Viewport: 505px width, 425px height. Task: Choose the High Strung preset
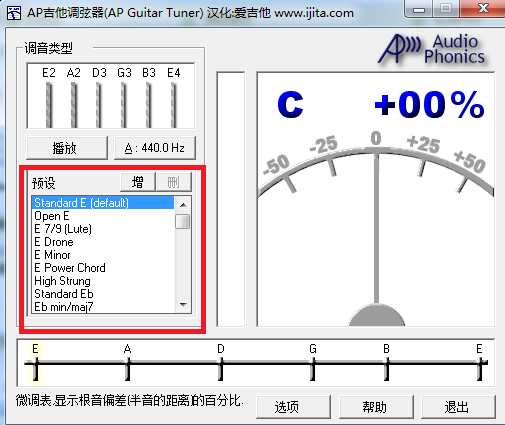103,281
